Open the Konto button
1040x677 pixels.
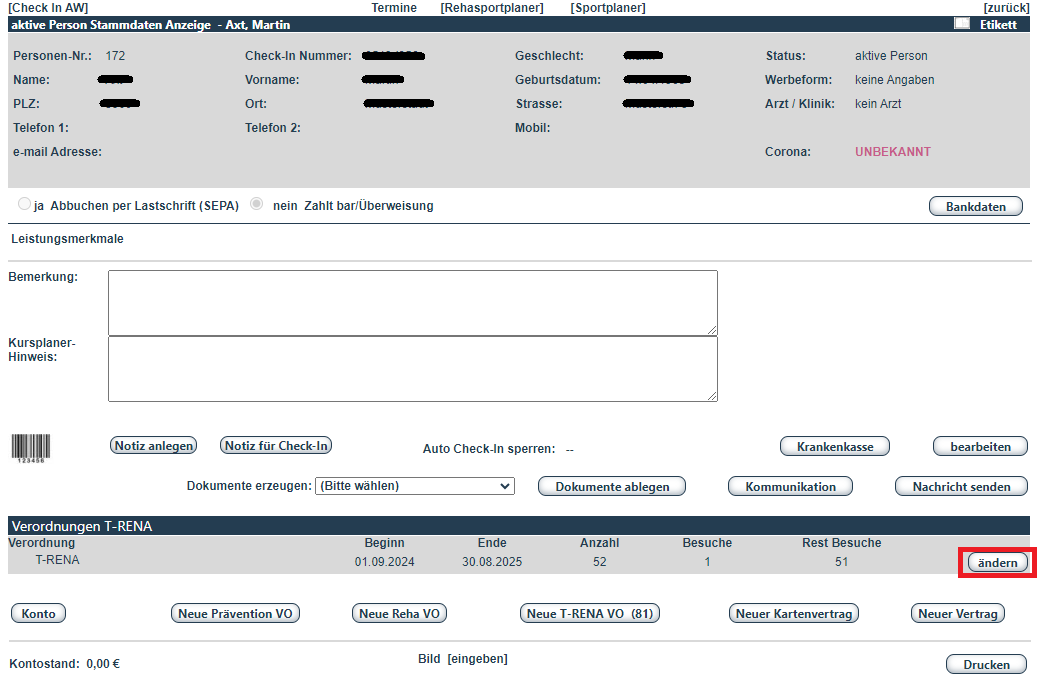(x=38, y=614)
